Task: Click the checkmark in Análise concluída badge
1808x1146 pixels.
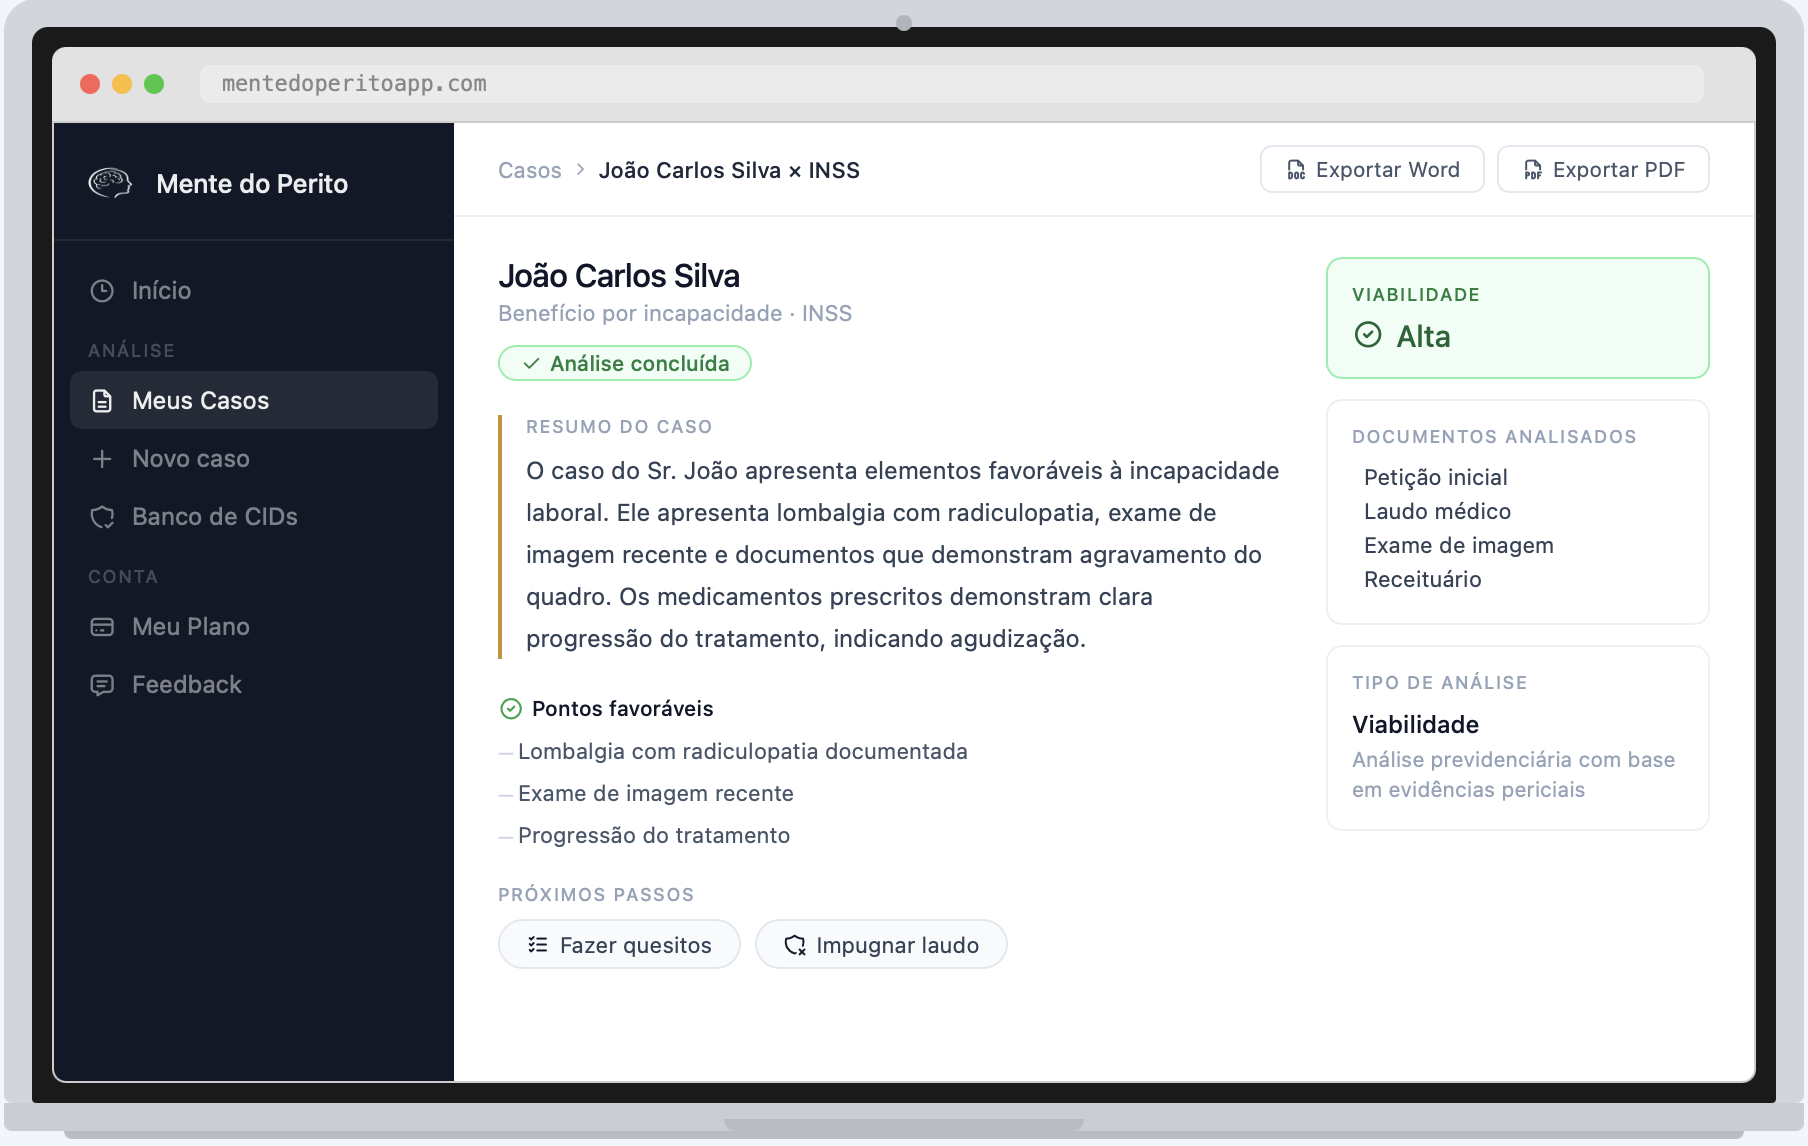Action: click(x=531, y=364)
